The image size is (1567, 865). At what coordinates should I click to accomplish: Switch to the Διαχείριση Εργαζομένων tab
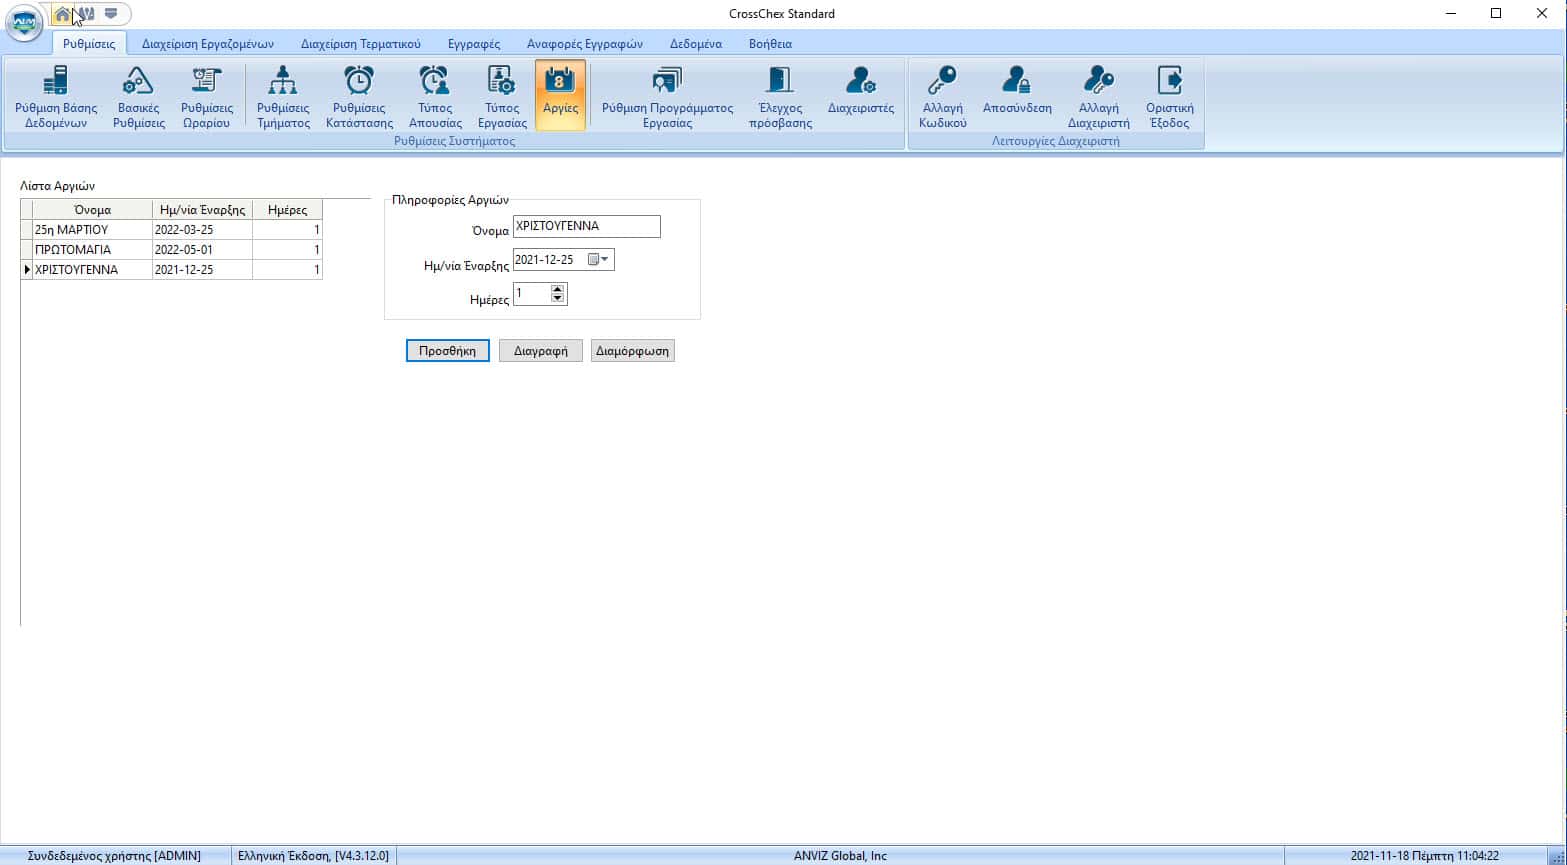pos(208,44)
